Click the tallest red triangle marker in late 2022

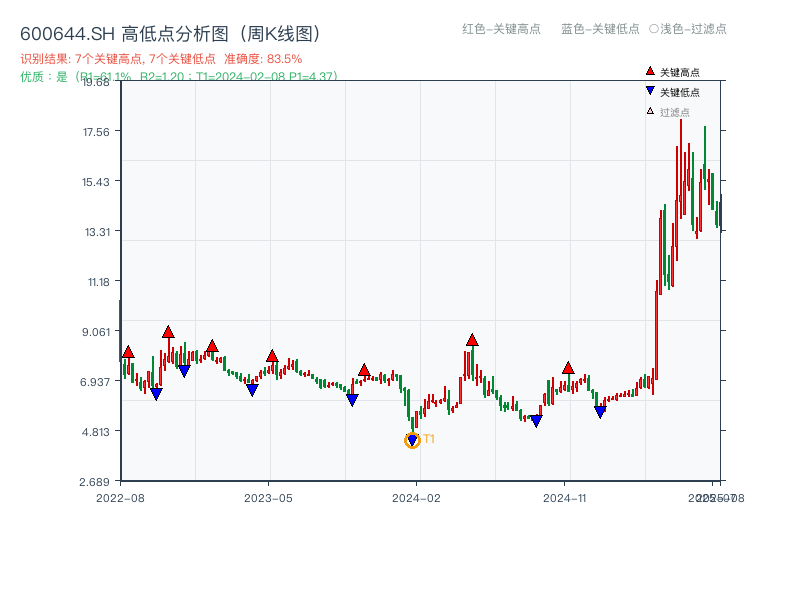(167, 330)
